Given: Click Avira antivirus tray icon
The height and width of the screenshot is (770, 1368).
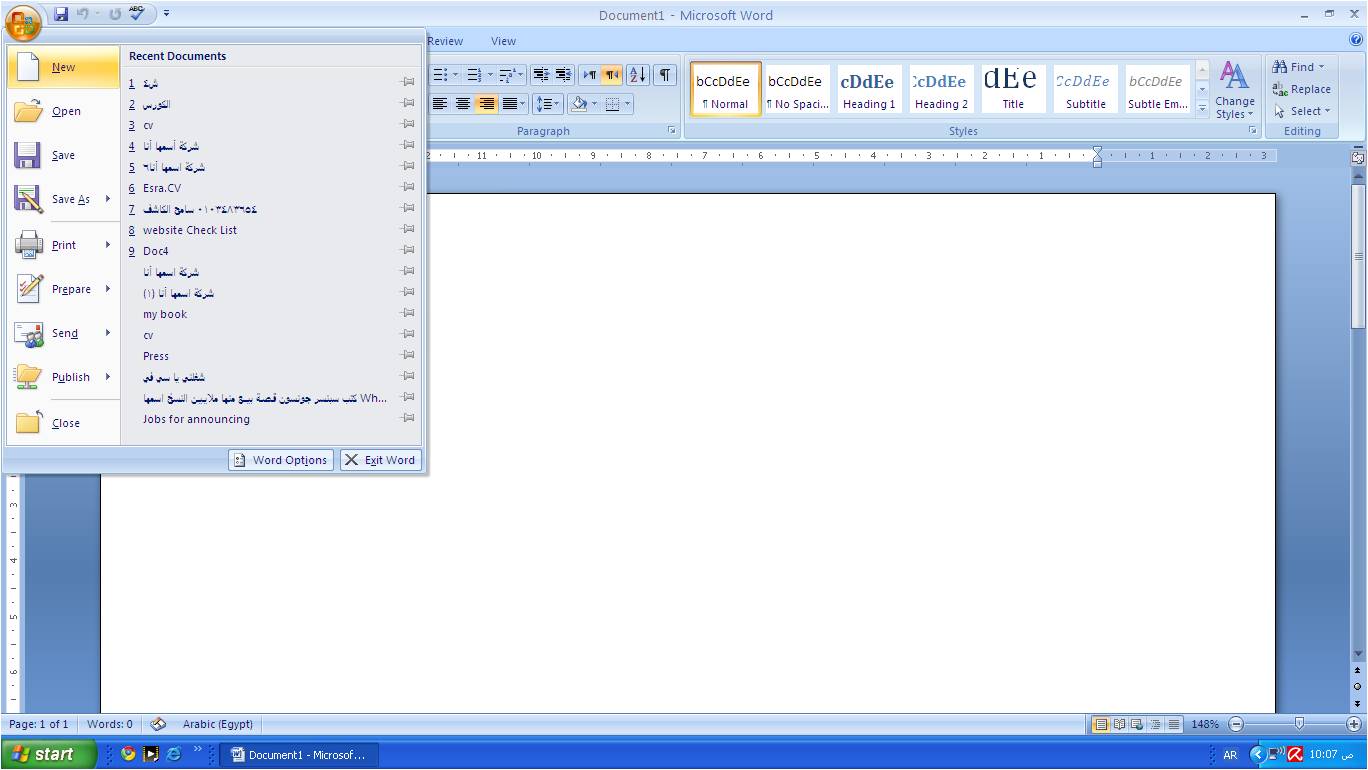Looking at the screenshot, I should click(x=1295, y=755).
